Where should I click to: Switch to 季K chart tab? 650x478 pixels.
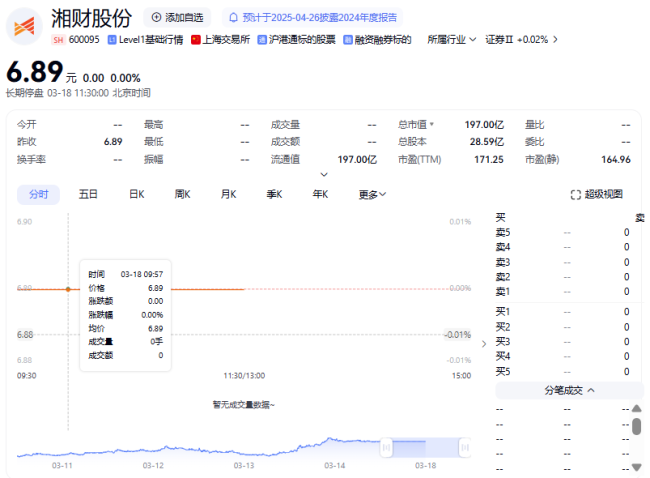pos(274,194)
